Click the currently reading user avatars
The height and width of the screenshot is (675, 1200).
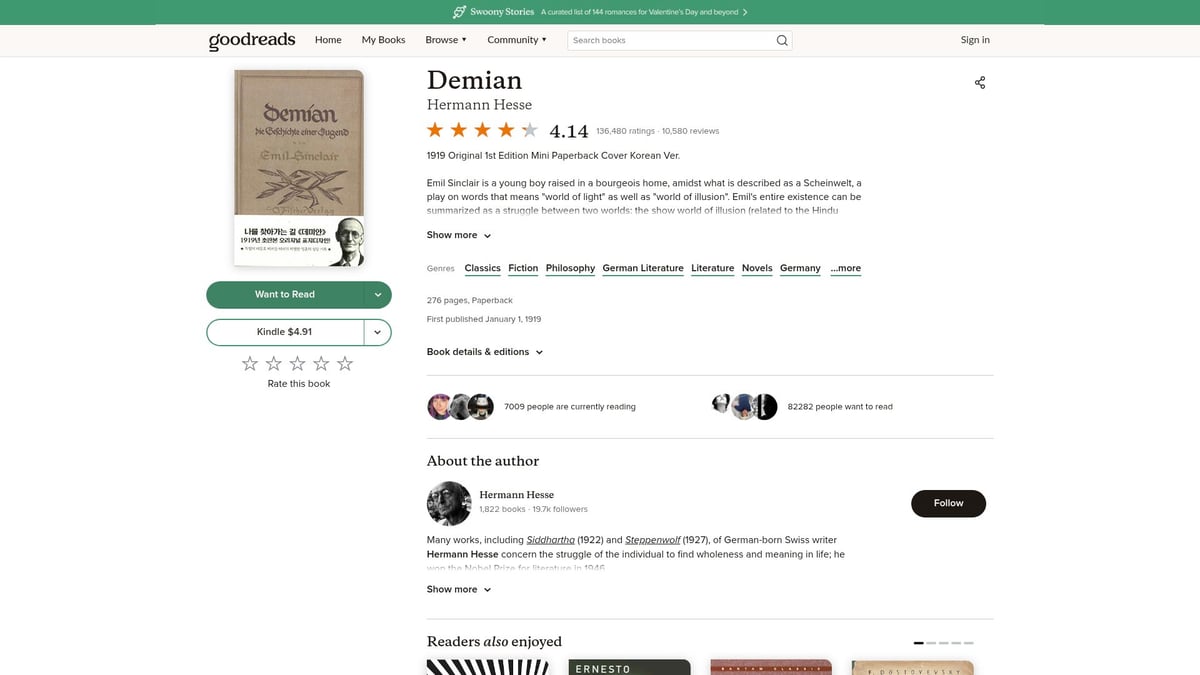(461, 406)
